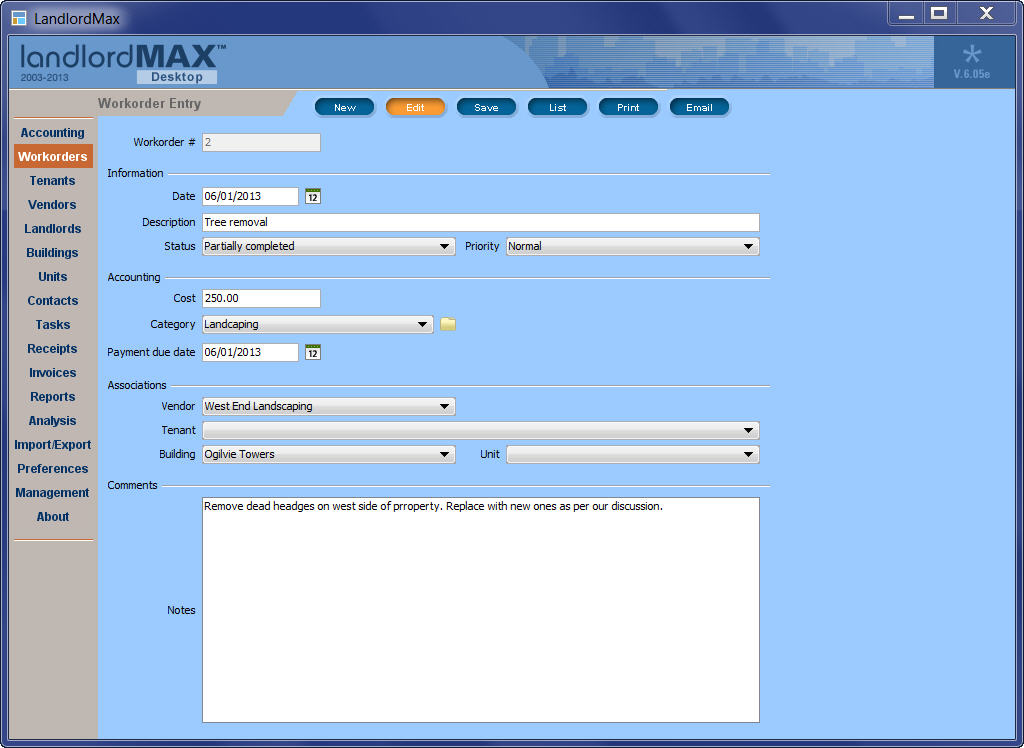Navigate to Landlords in sidebar
This screenshot has height=748, width=1024.
[52, 229]
